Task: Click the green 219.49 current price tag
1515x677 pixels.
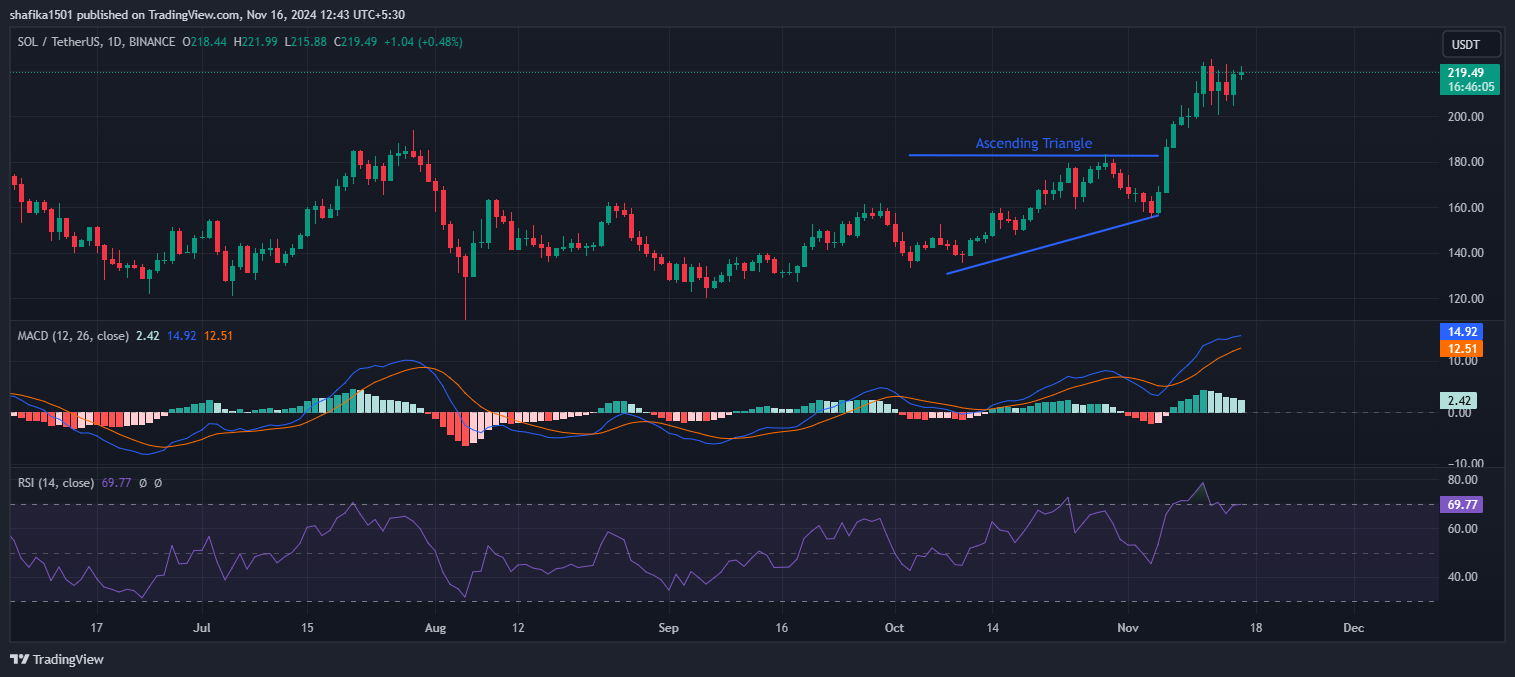Action: click(1464, 73)
